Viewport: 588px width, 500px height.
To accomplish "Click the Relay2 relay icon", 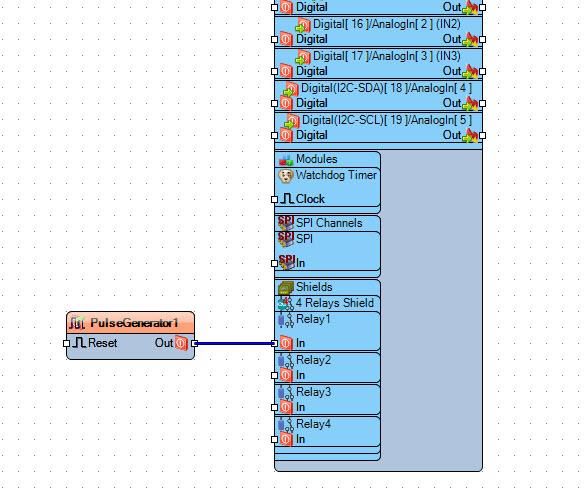I will tap(286, 360).
